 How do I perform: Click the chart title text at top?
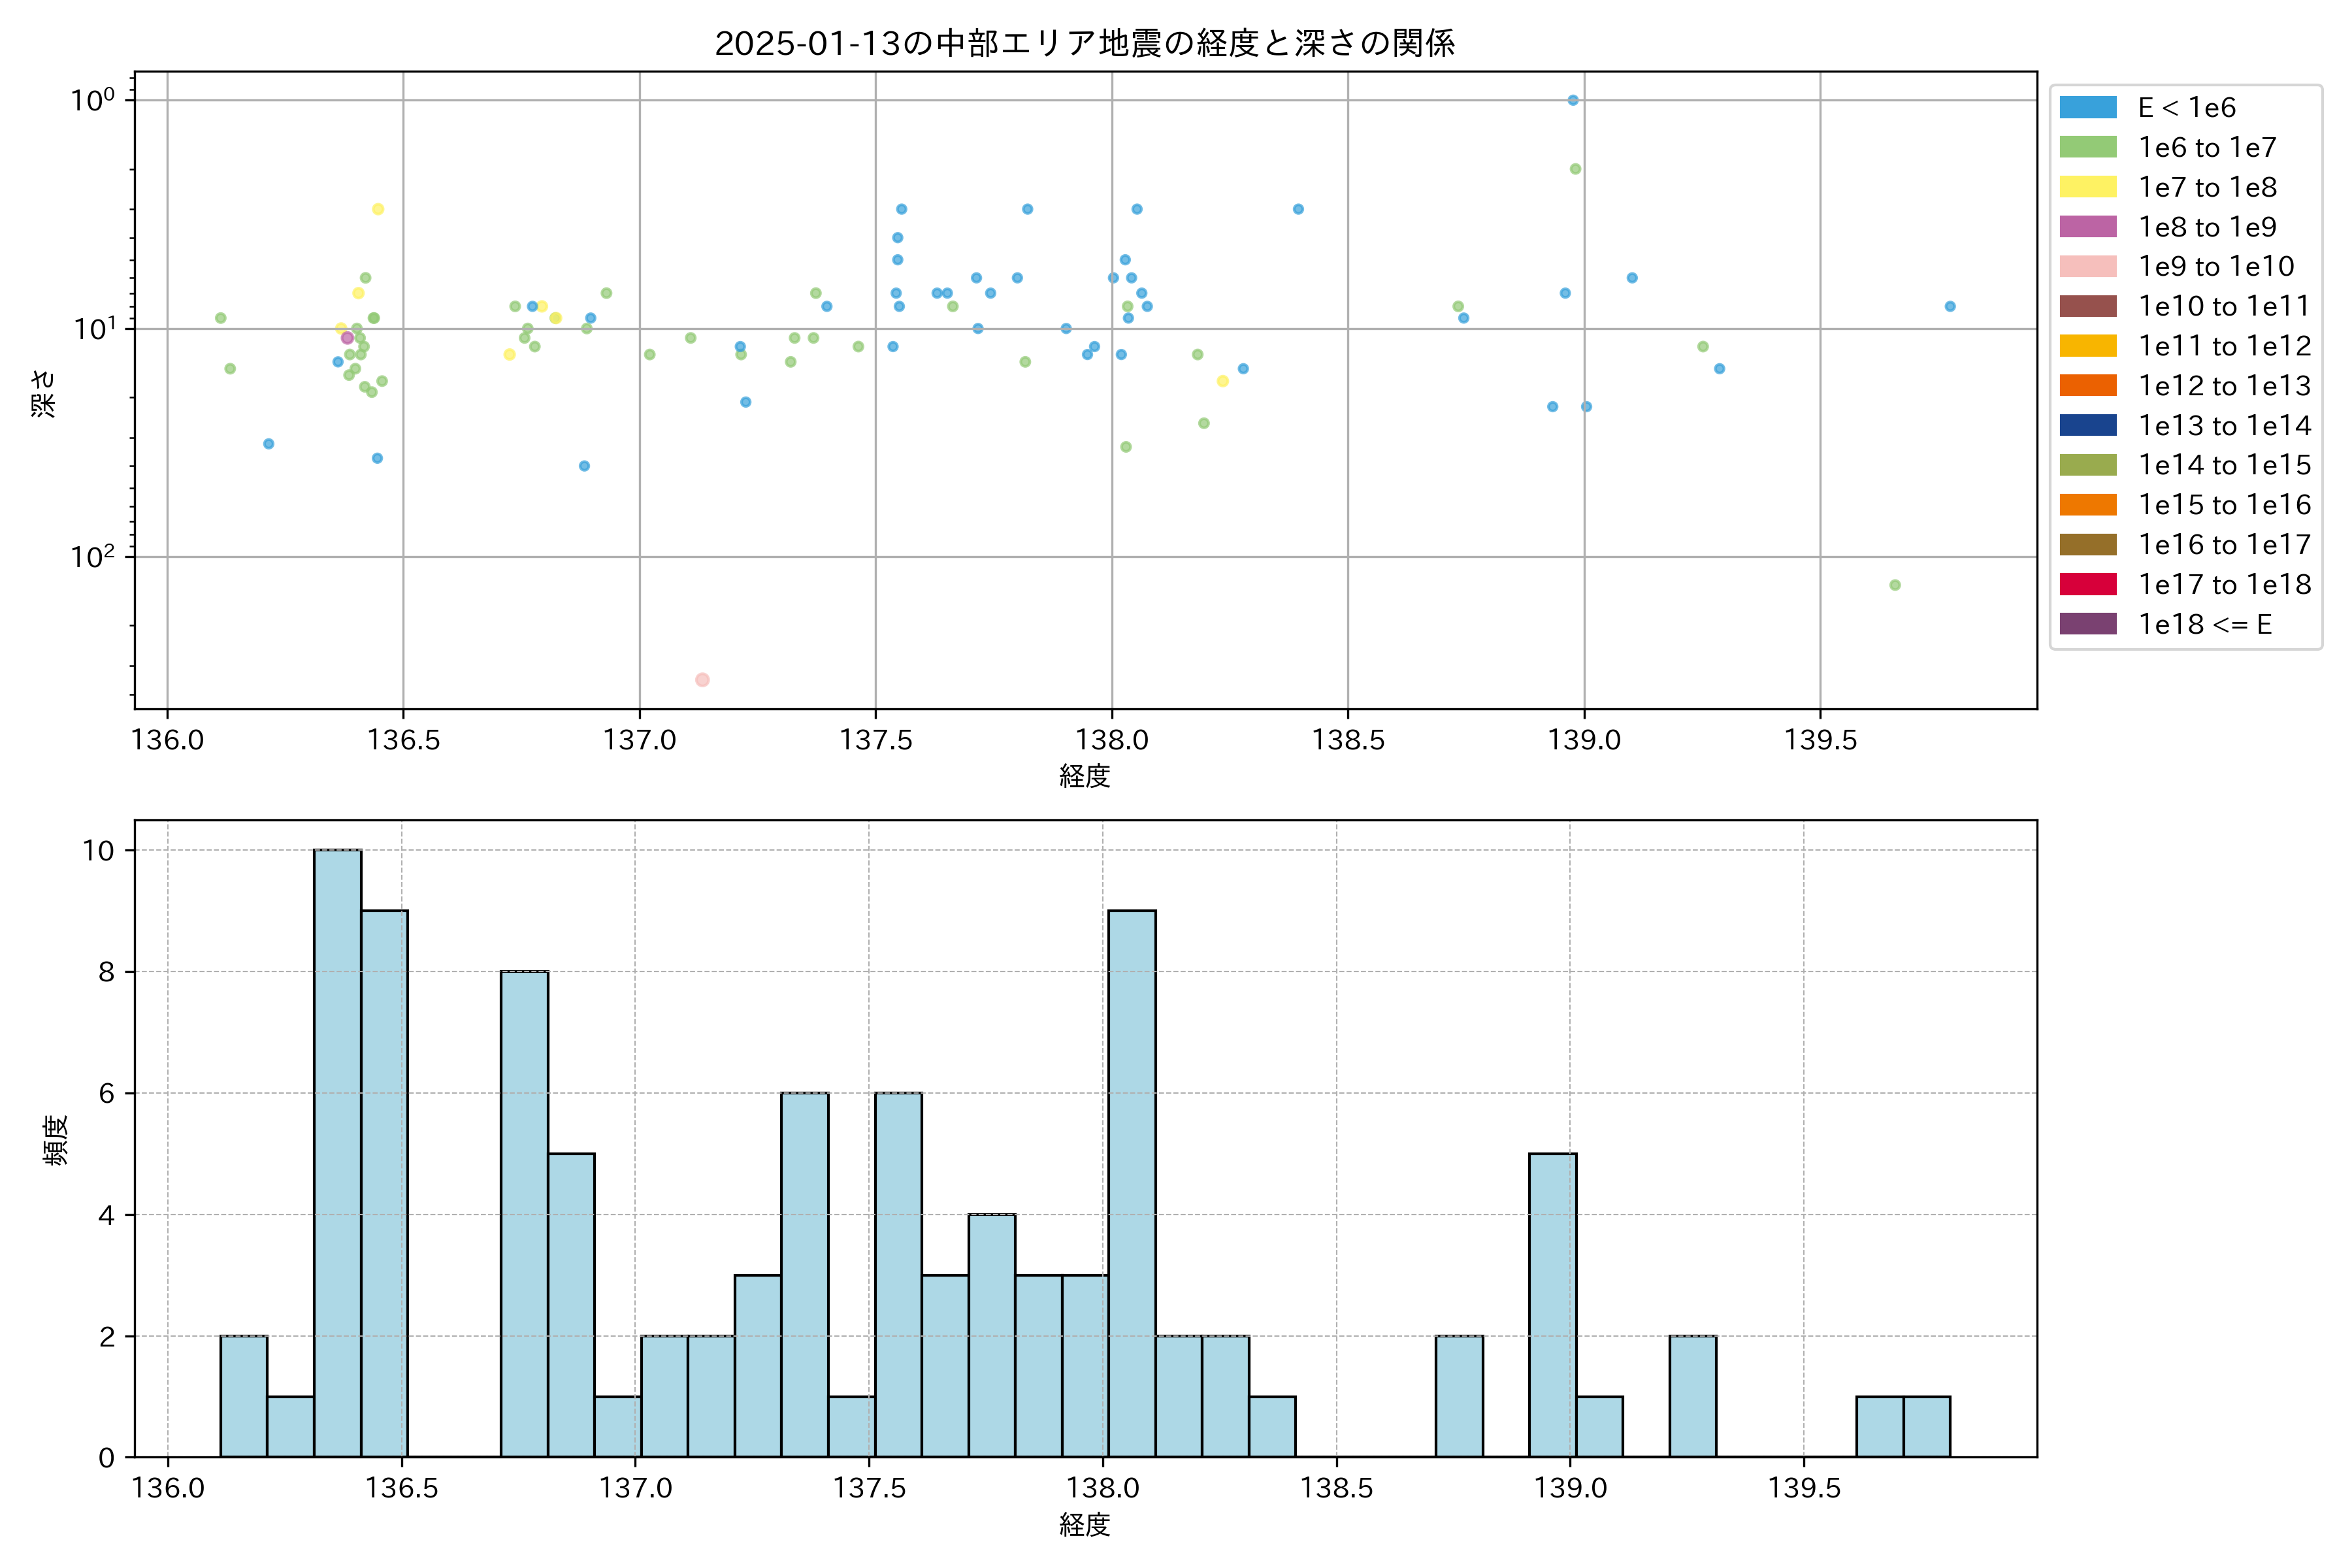point(1084,43)
